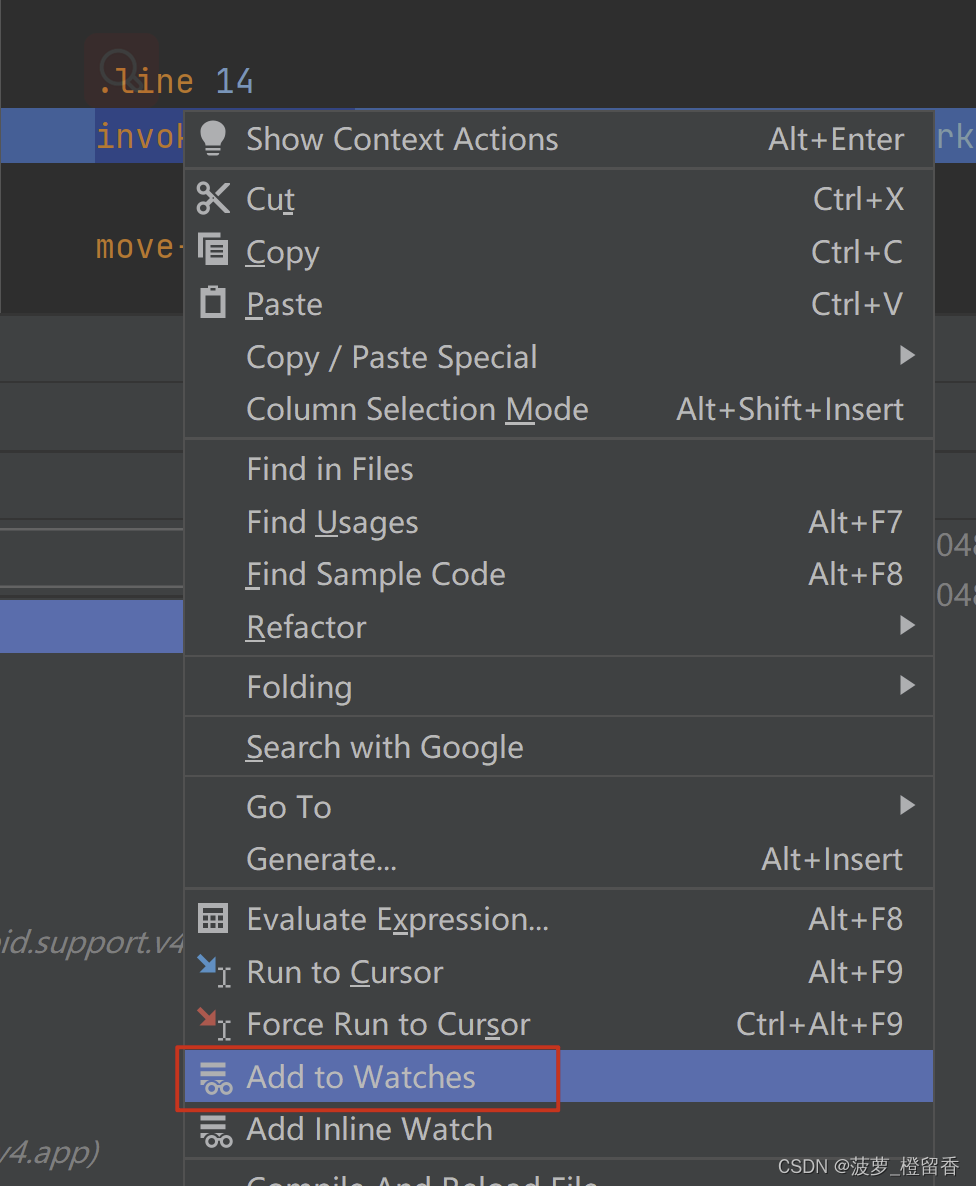Screen dimensions: 976x1186
Task: Click the scissors Cut icon
Action: 213,199
